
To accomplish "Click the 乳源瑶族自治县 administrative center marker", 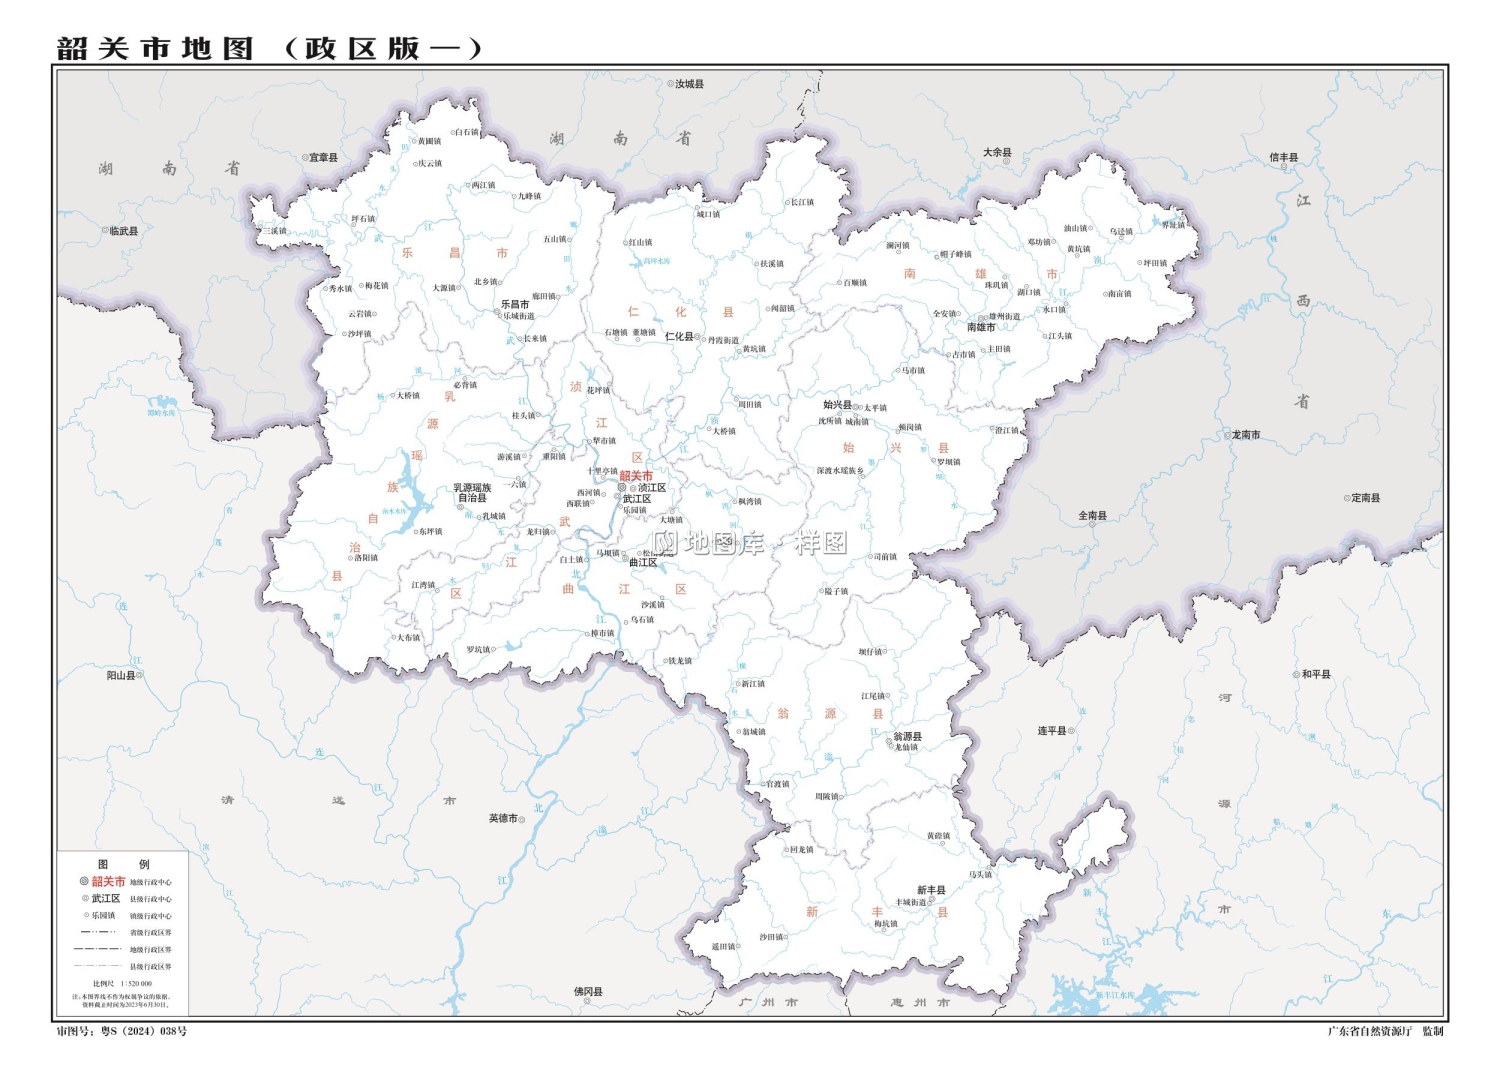I will click(460, 507).
